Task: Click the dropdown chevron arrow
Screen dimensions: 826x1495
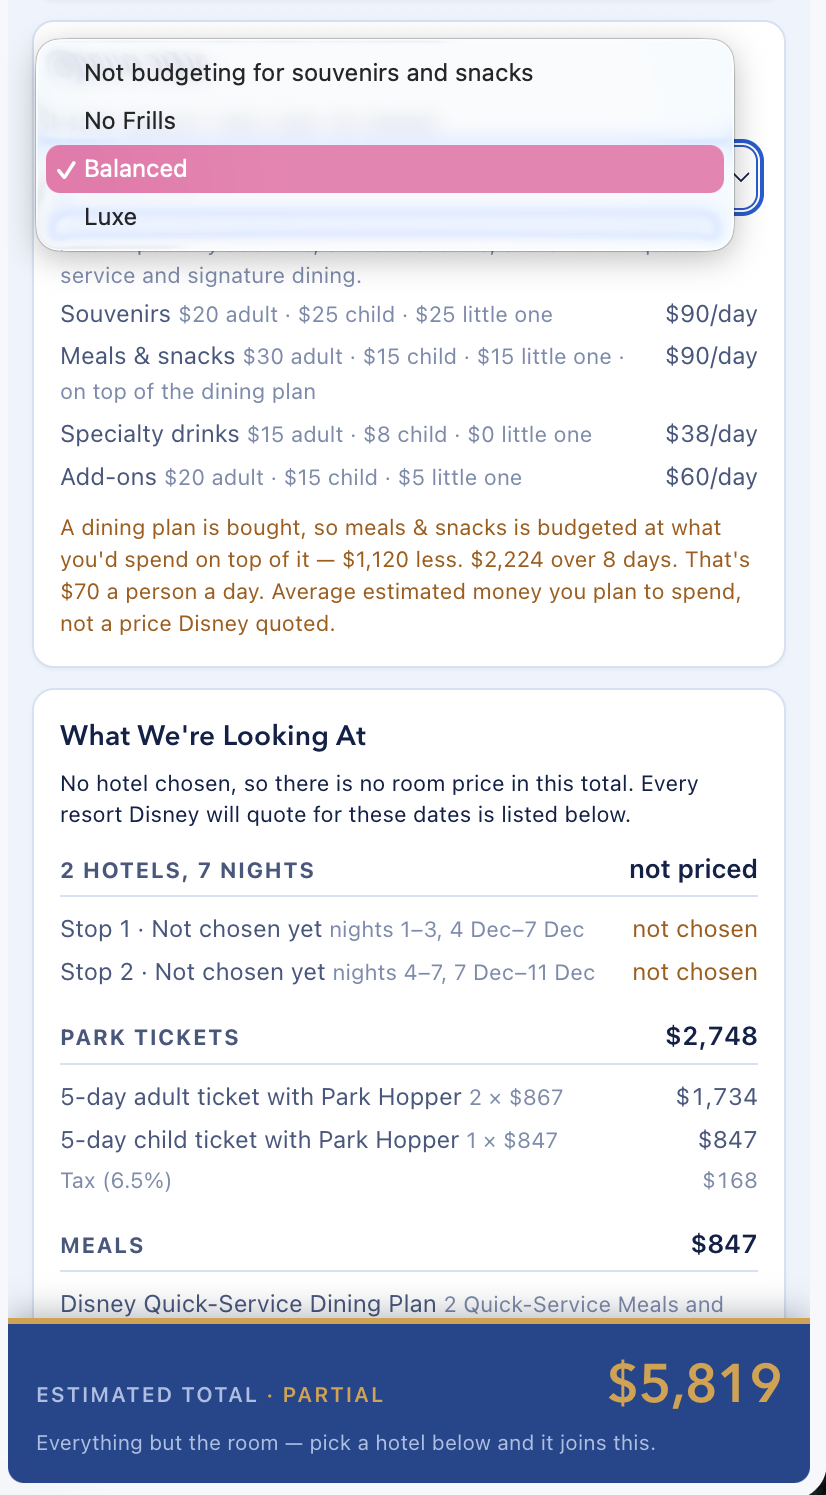Action: (742, 177)
